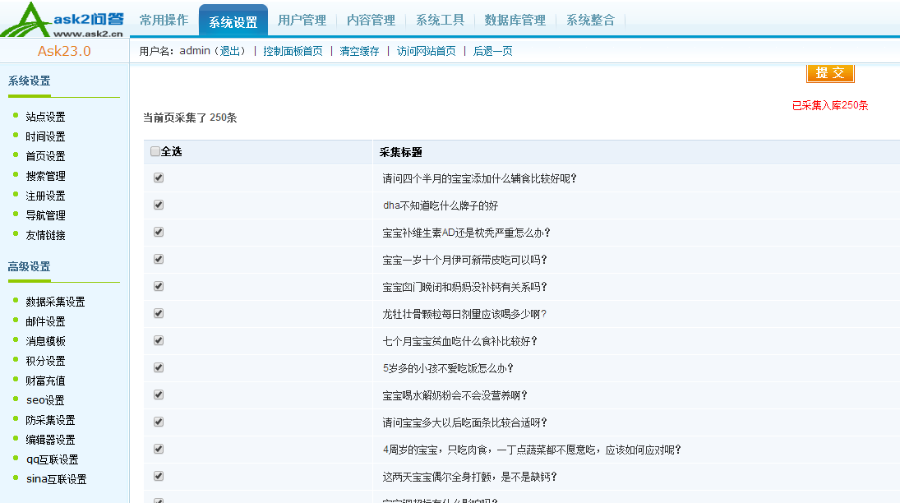Click the title 5岁多的小孩不爱吃饭怎么办

point(448,368)
